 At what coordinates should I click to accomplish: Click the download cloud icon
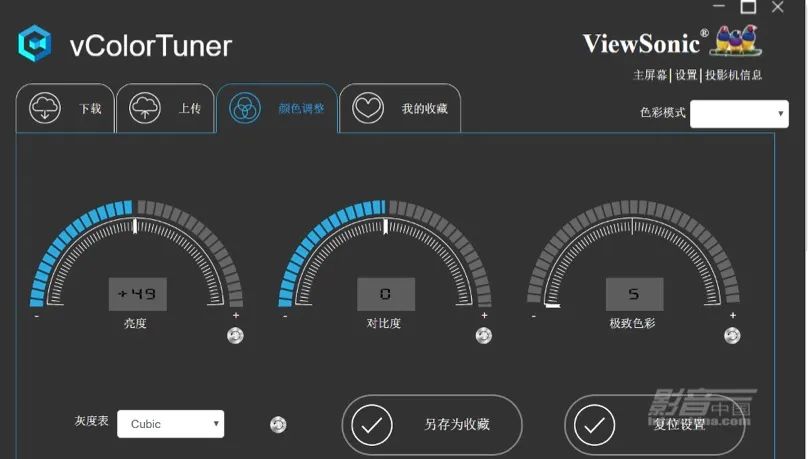[x=45, y=109]
